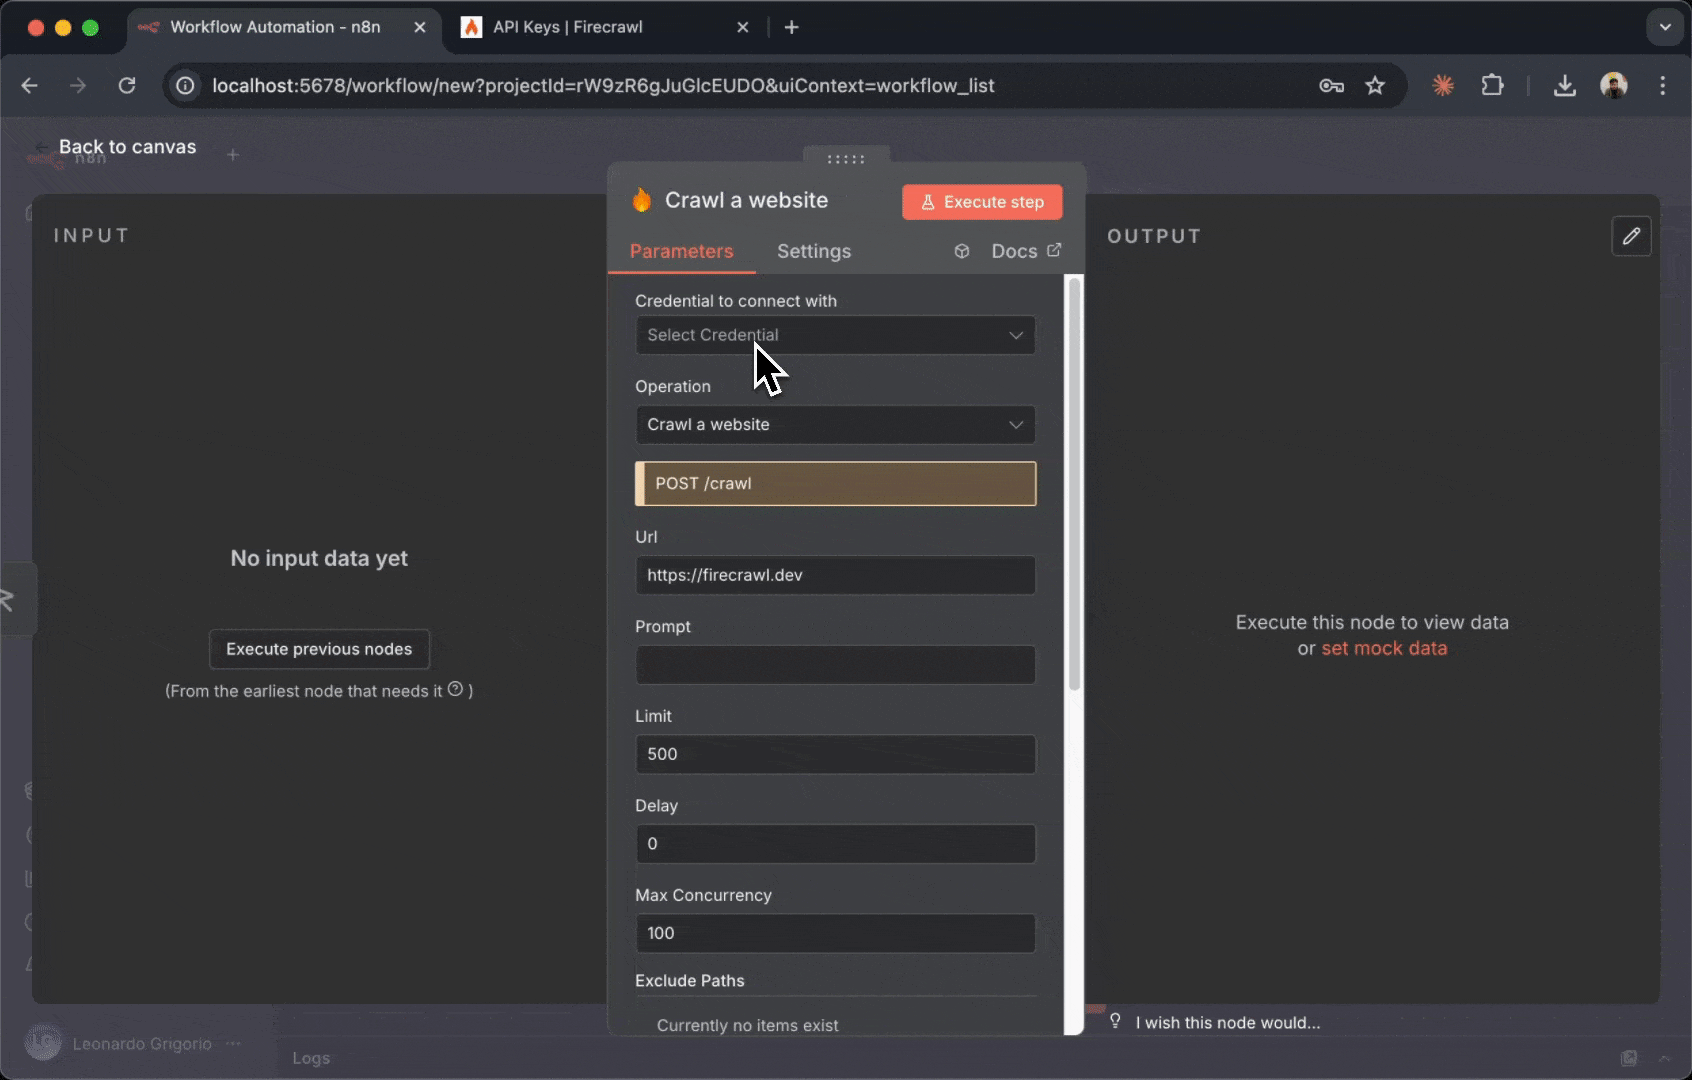Click the Url field containing https://firecrawl.dev
The image size is (1692, 1080).
(x=835, y=575)
